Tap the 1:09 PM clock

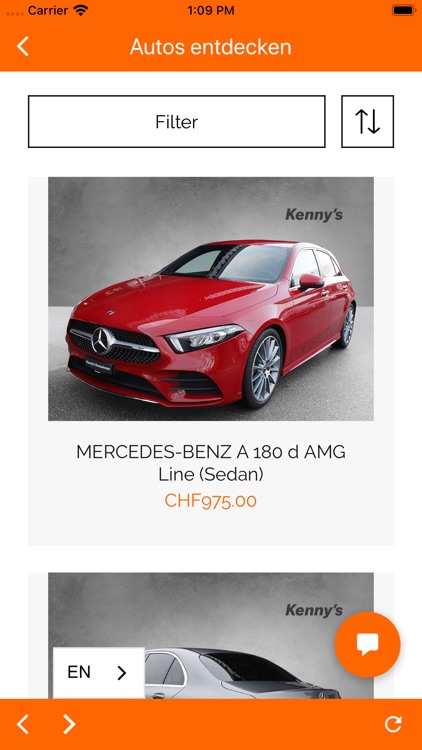click(x=211, y=10)
